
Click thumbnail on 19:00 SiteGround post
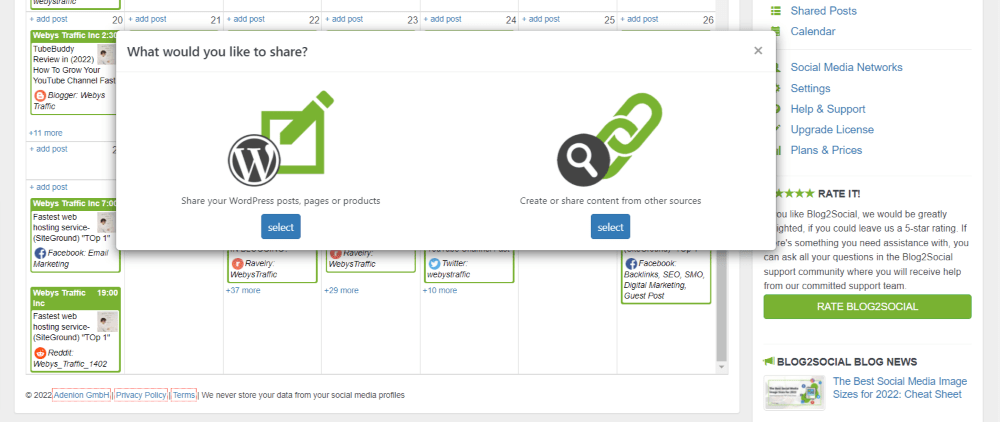point(108,321)
